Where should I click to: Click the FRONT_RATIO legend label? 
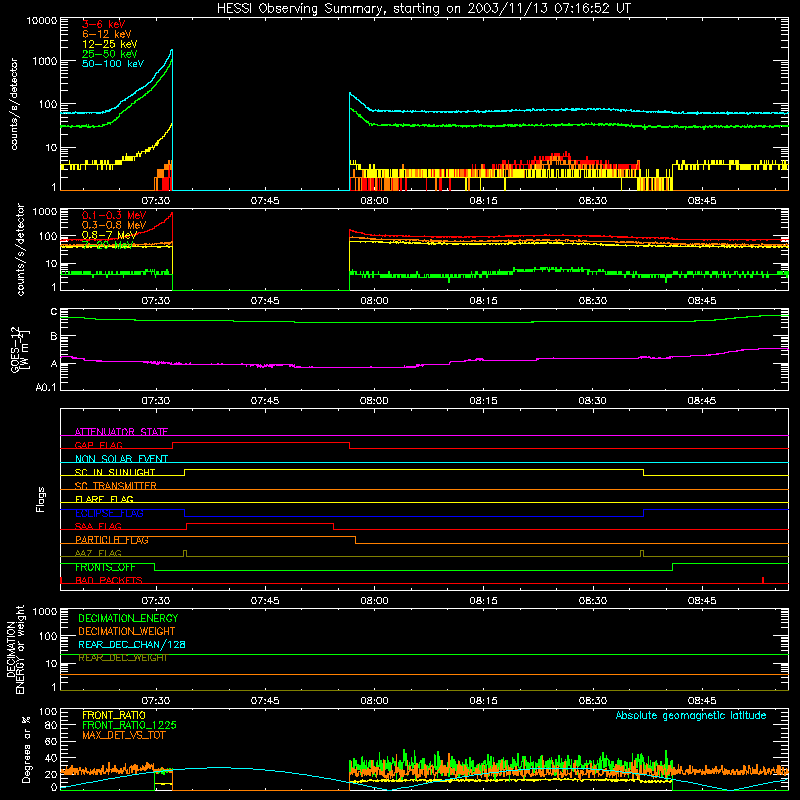pyautogui.click(x=114, y=715)
